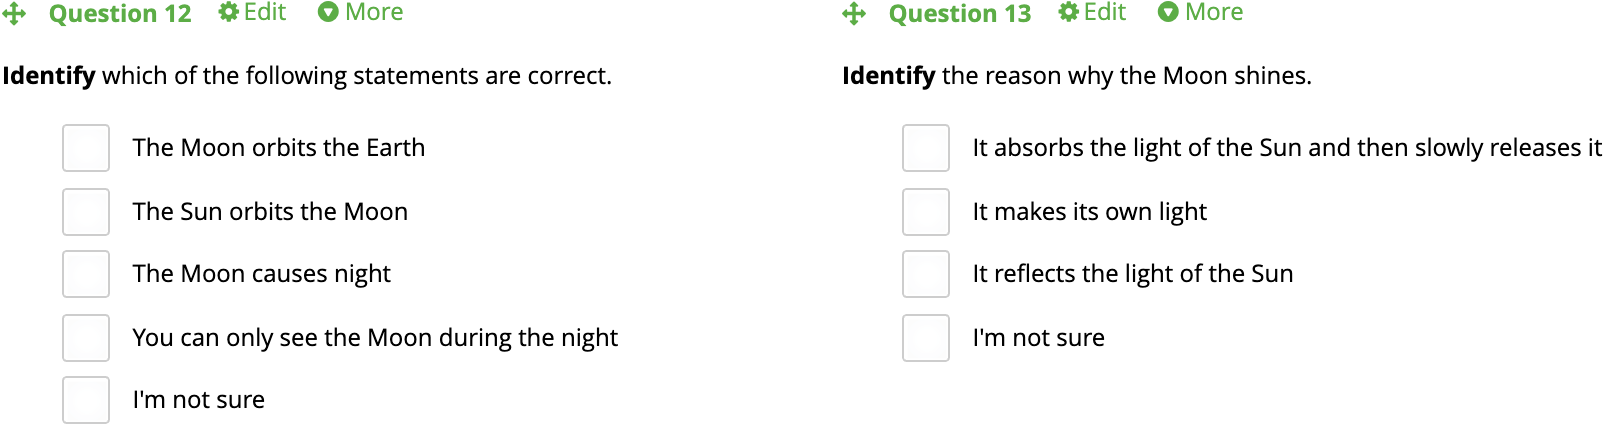Check 'The Moon orbits the Earth'

point(86,148)
